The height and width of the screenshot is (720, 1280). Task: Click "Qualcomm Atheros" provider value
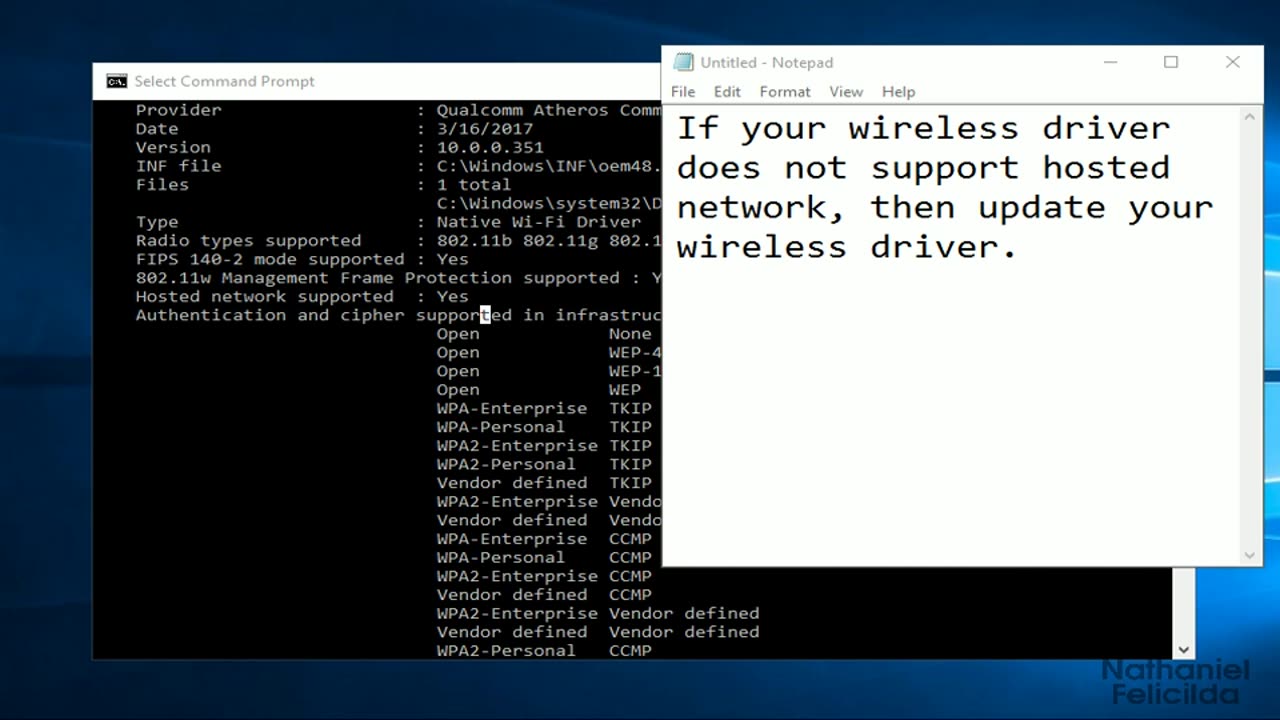(x=522, y=110)
